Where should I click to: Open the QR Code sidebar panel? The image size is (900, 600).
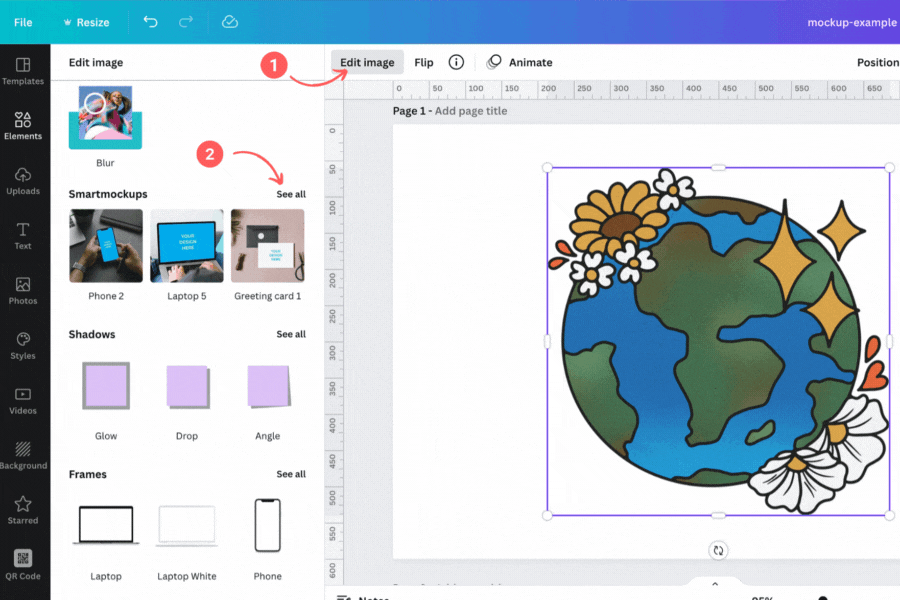(23, 565)
